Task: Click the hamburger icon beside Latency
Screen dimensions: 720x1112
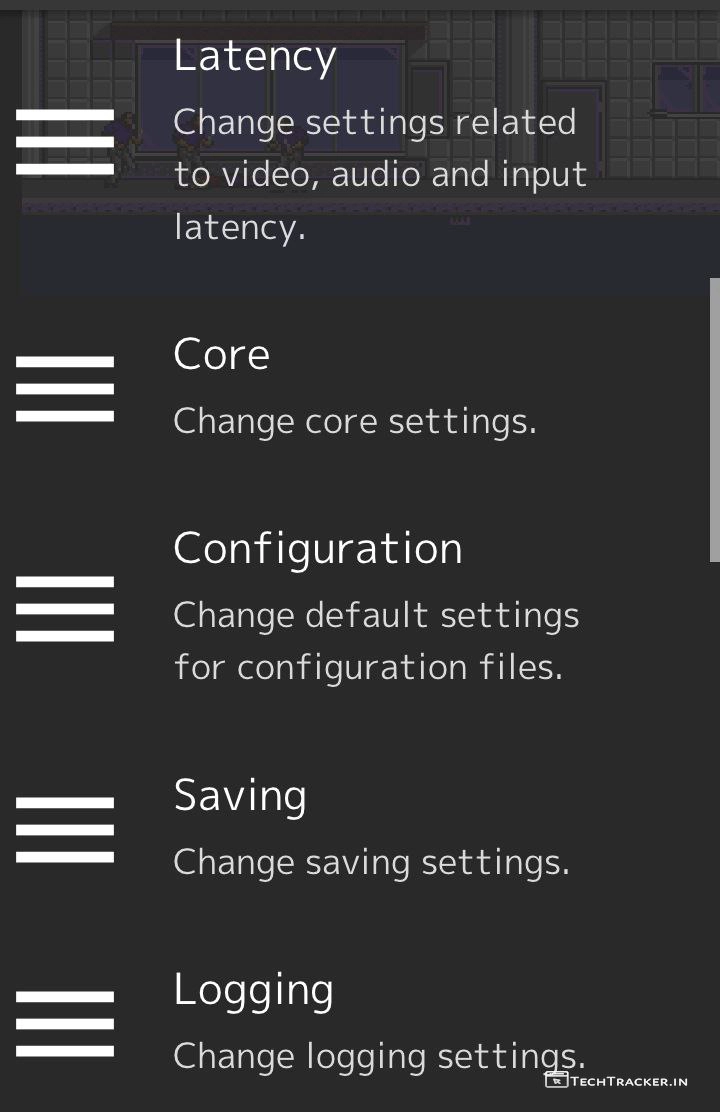Action: [x=65, y=142]
